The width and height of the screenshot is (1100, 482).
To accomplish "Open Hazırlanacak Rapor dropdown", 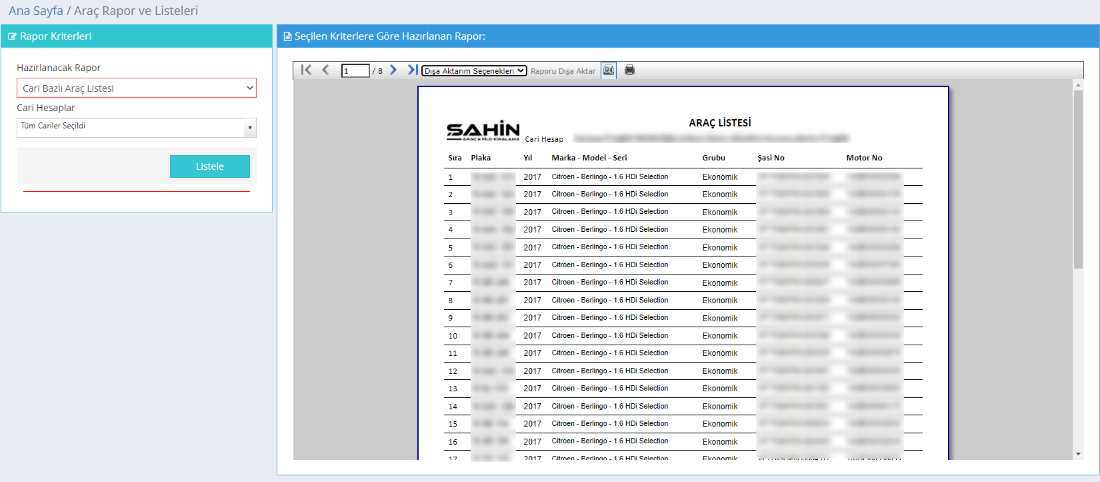I will click(x=137, y=88).
